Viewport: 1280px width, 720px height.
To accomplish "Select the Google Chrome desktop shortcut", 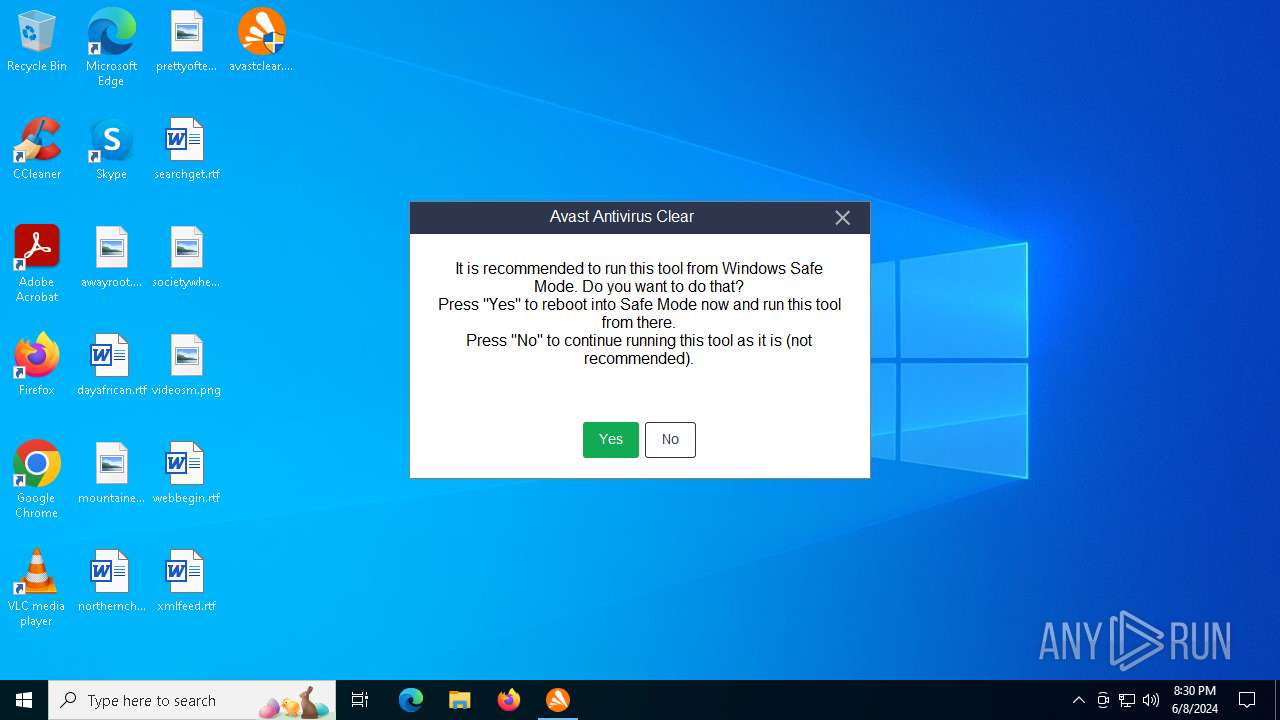I will 37,479.
